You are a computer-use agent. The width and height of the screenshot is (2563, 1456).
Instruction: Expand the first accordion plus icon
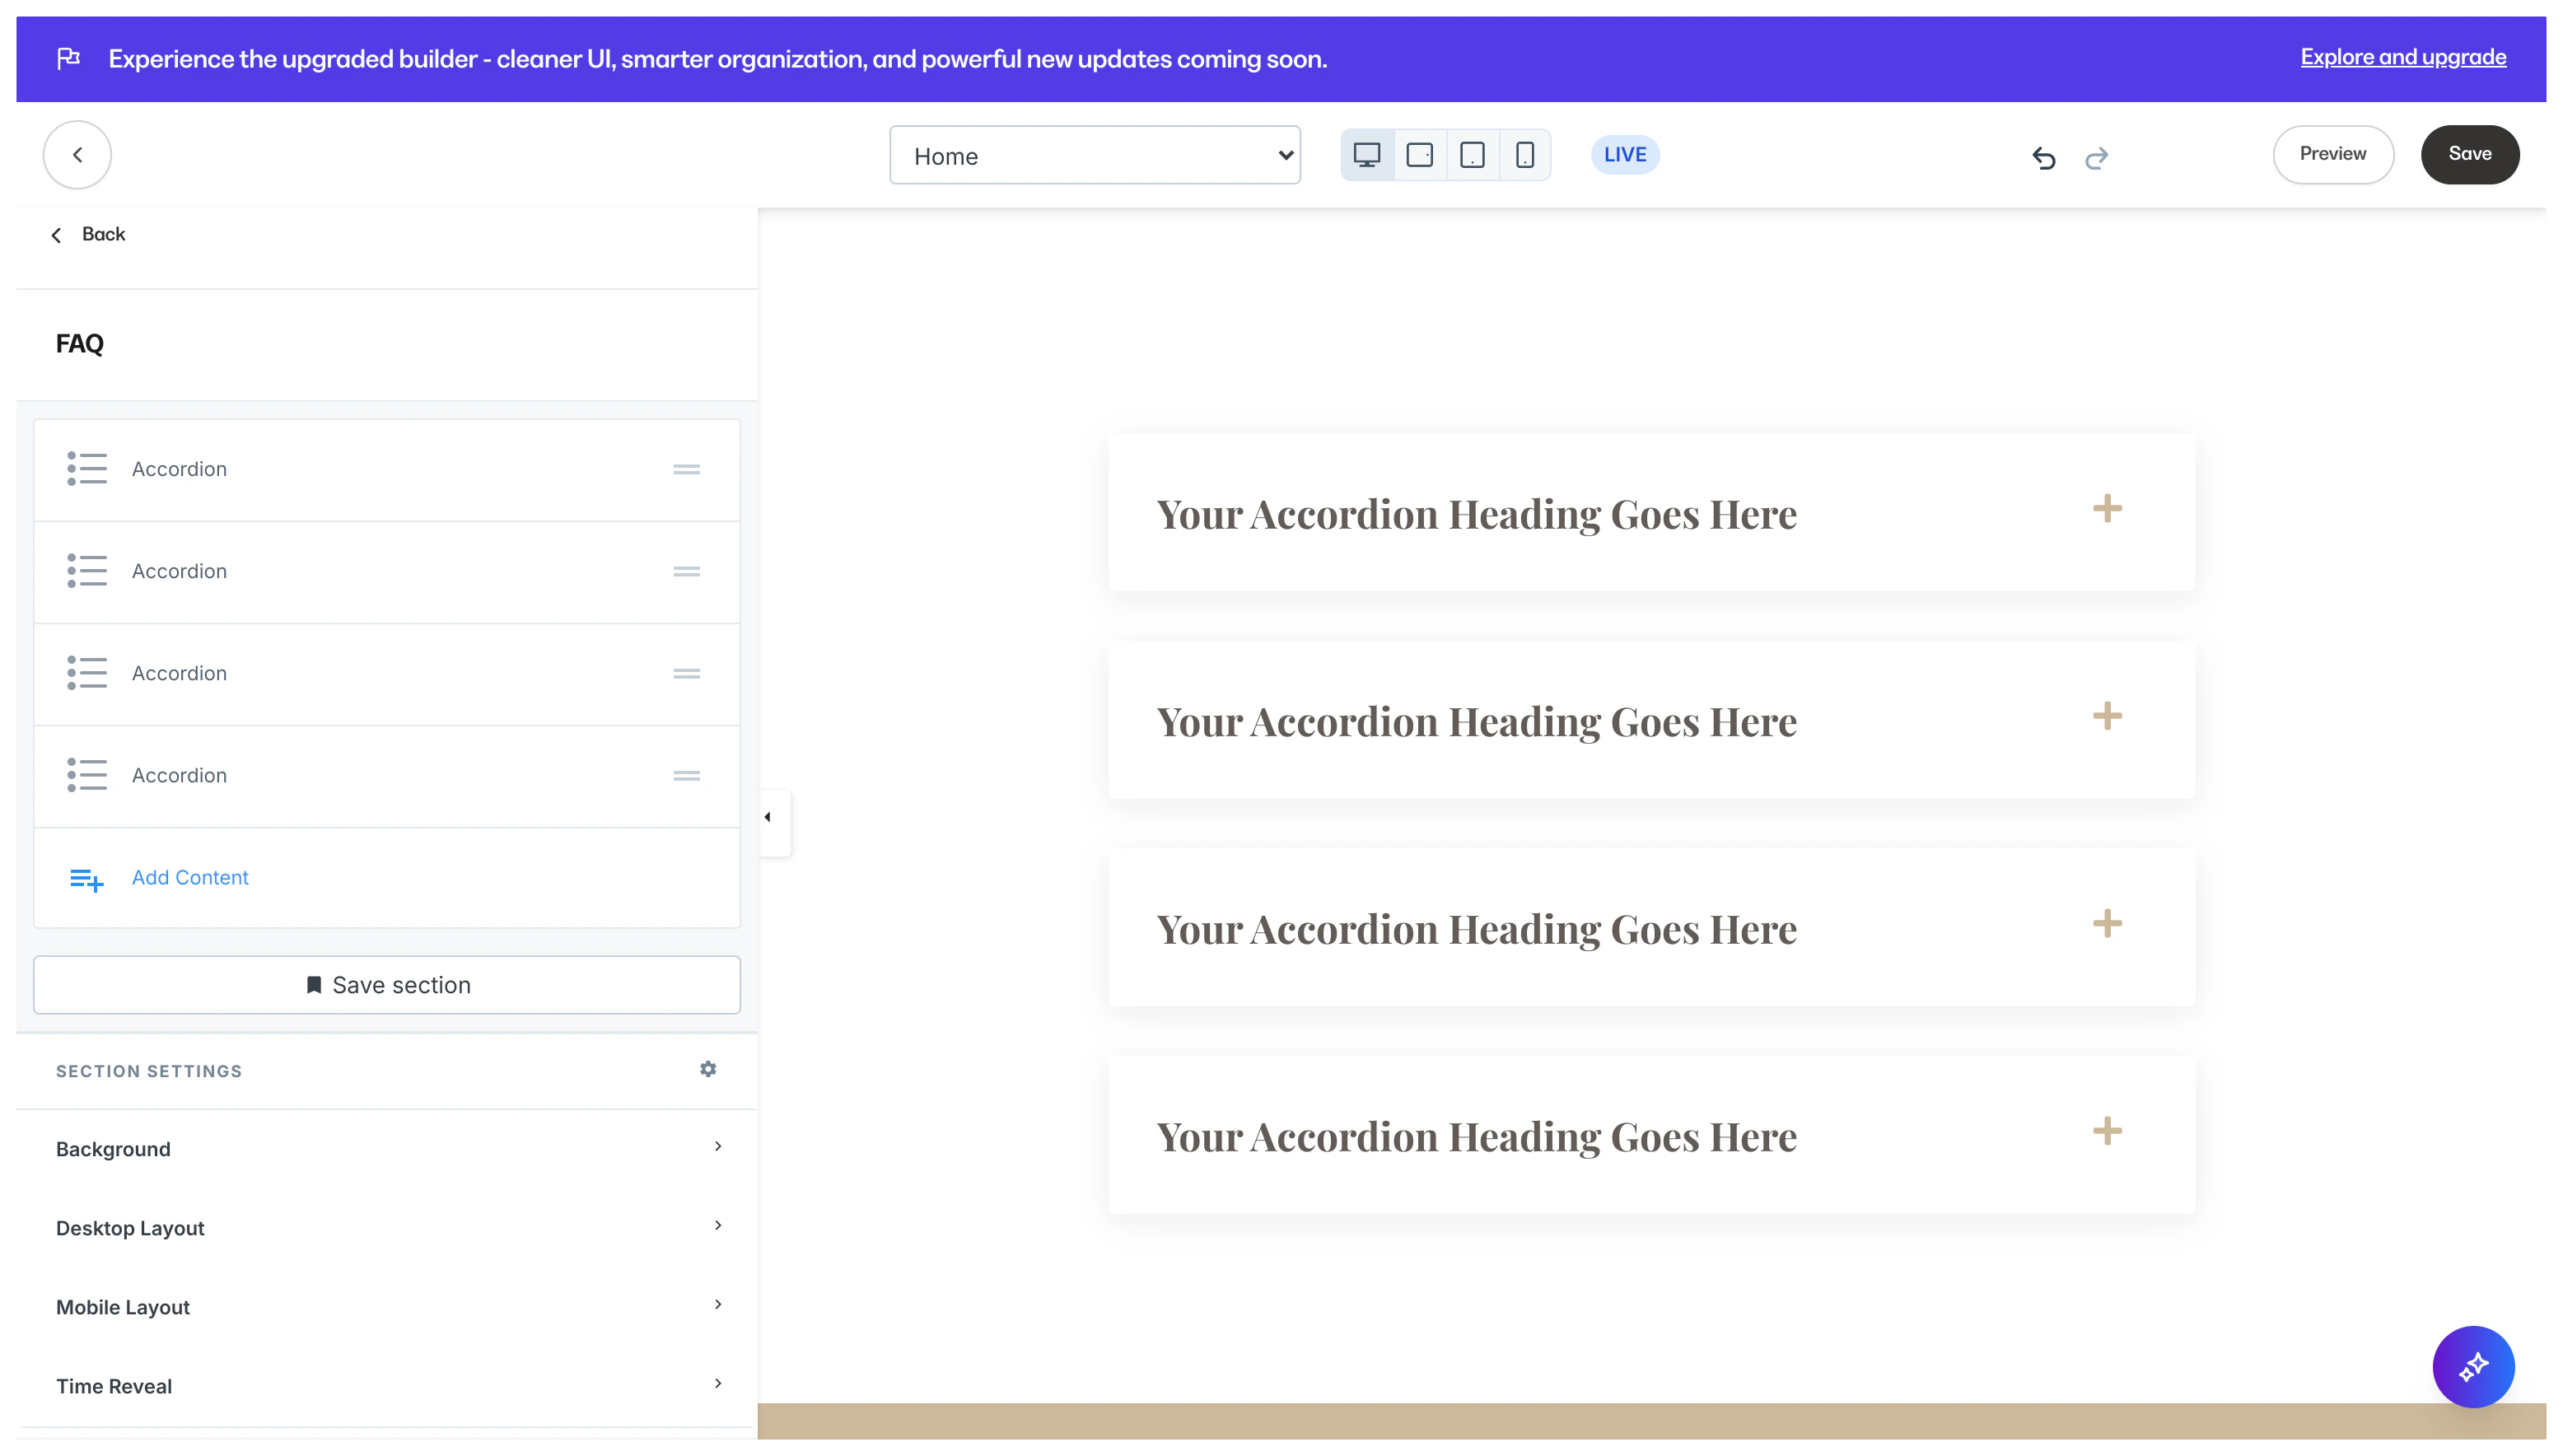(2107, 508)
